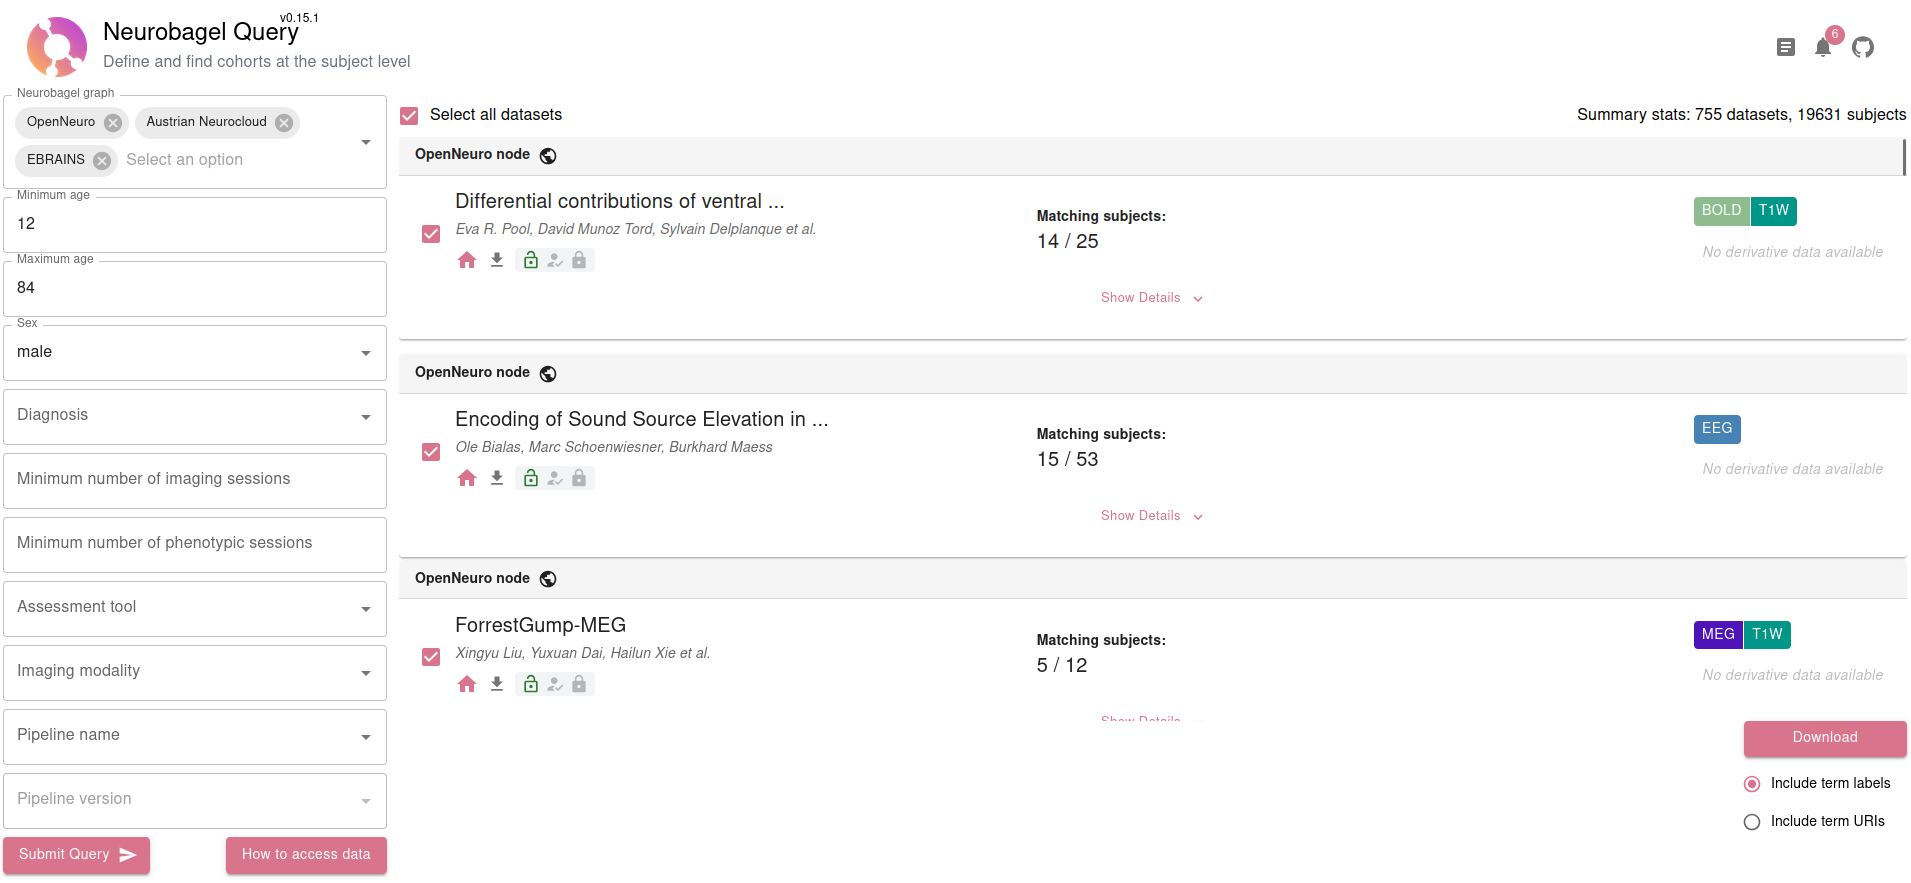Uncheck the Encoding of Sound dataset checkbox
1911x883 pixels.
(x=431, y=452)
